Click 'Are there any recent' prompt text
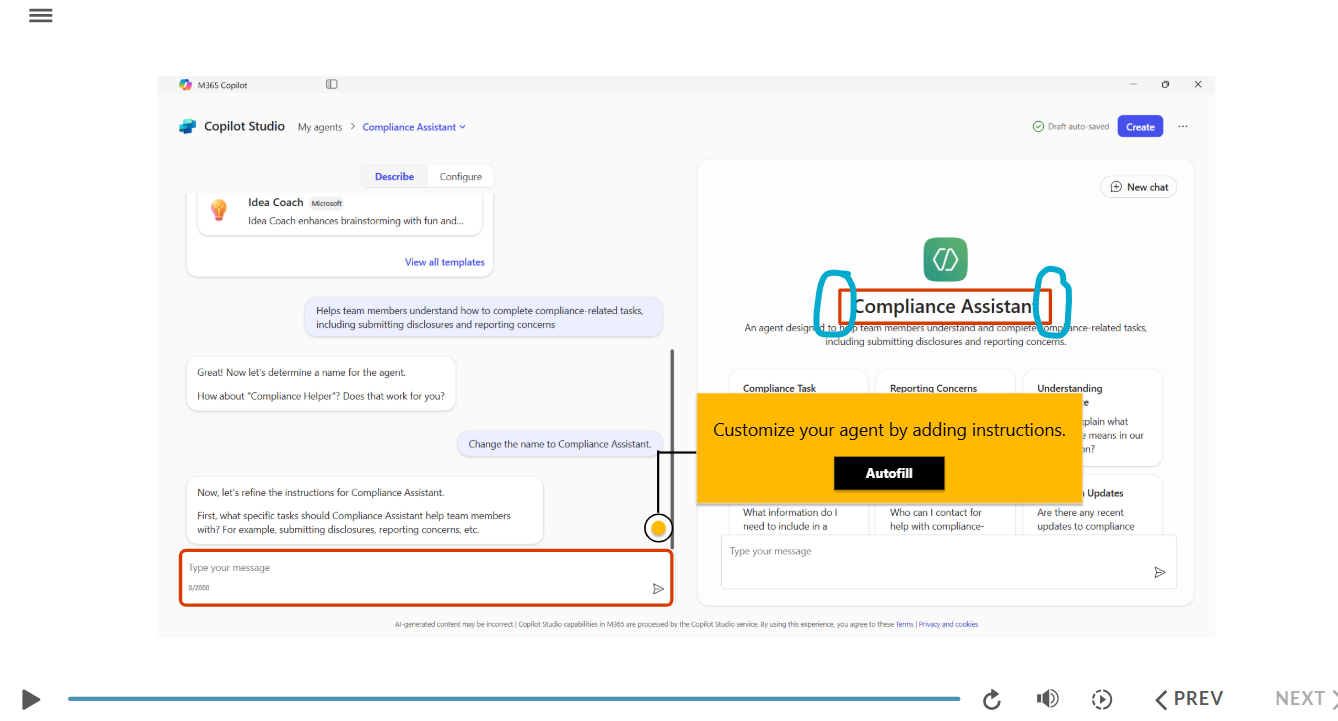This screenshot has width=1338, height=721. (x=1080, y=512)
